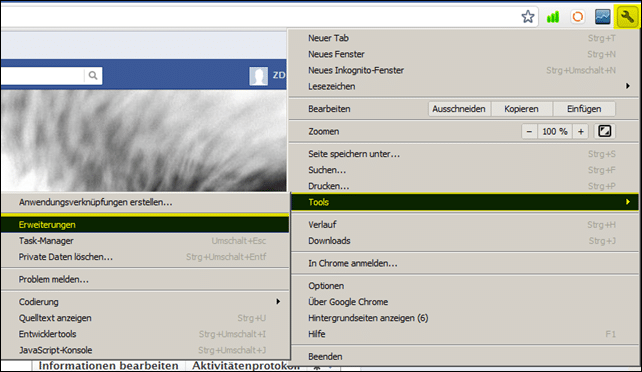
Task: Click the Kopieren button
Action: coord(521,109)
